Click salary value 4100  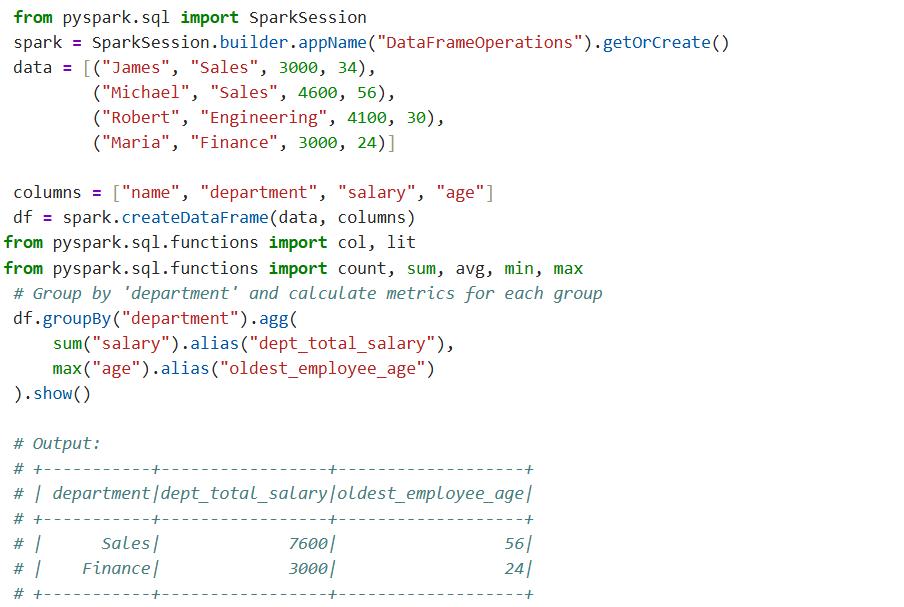pos(367,118)
